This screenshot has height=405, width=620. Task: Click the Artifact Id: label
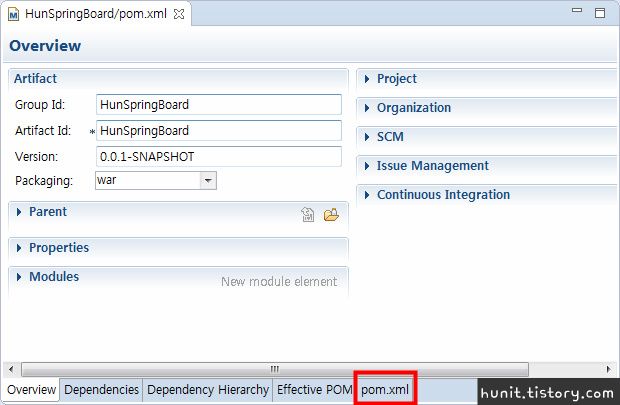click(43, 131)
